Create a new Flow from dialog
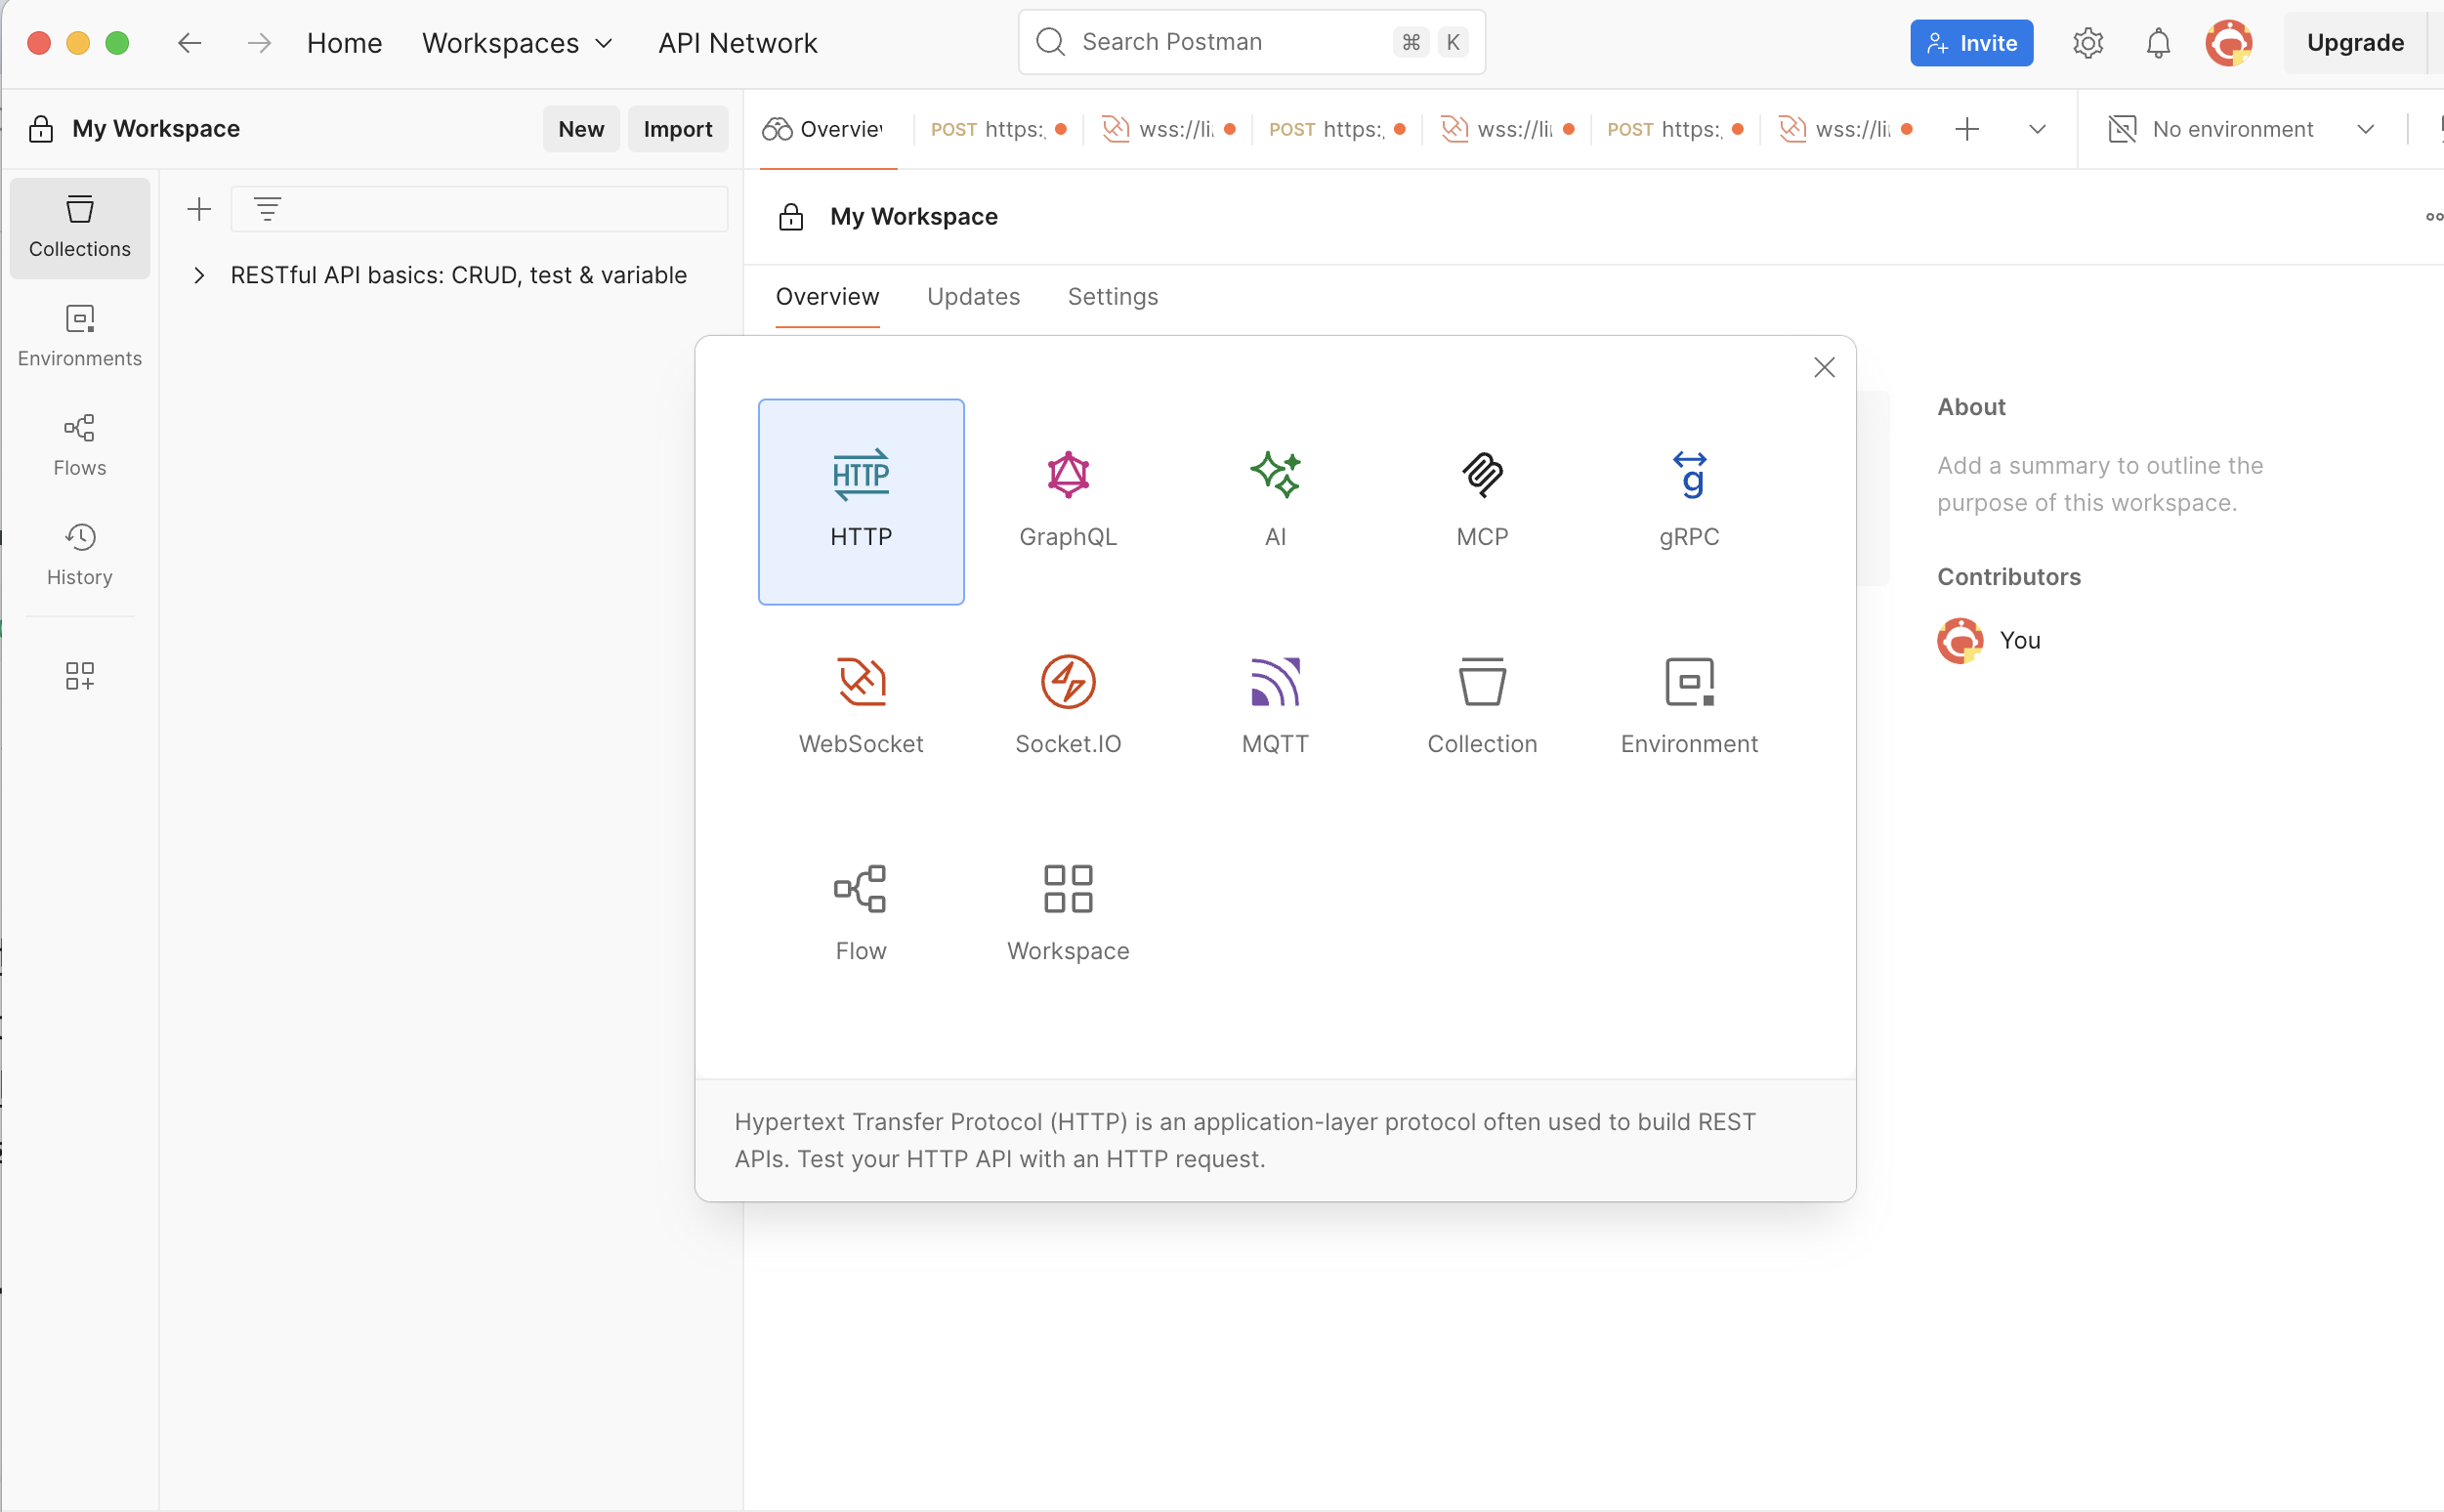This screenshot has height=1512, width=2444. point(860,912)
